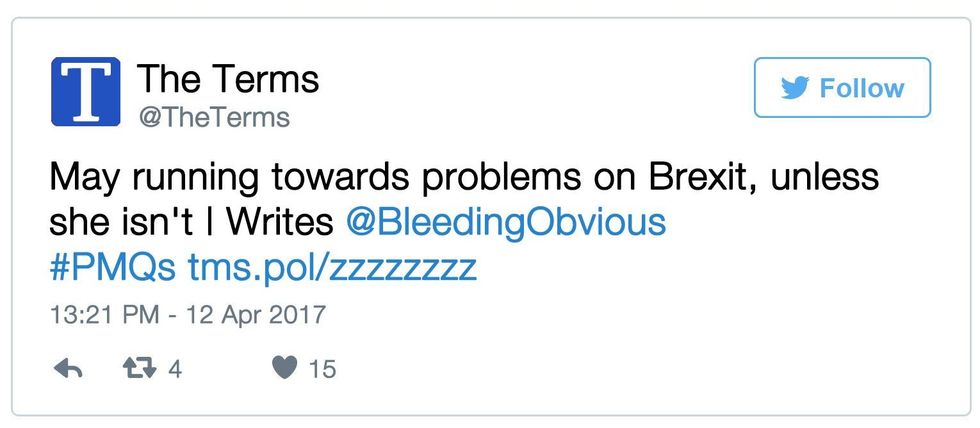Open The Terms display name profile
Screen dimensions: 980x428
click(x=227, y=77)
